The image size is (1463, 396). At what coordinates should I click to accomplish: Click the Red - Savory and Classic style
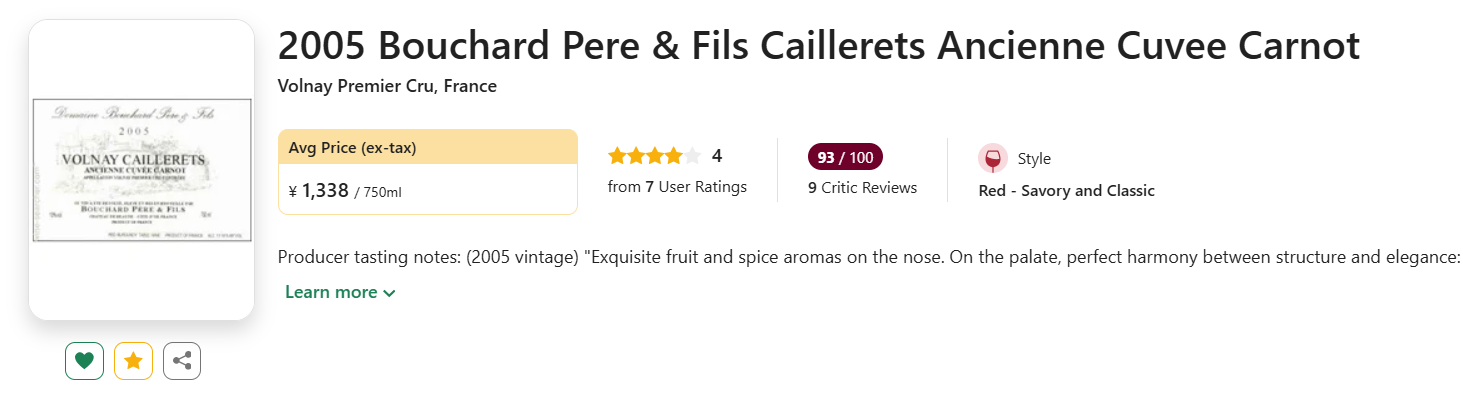[1066, 190]
